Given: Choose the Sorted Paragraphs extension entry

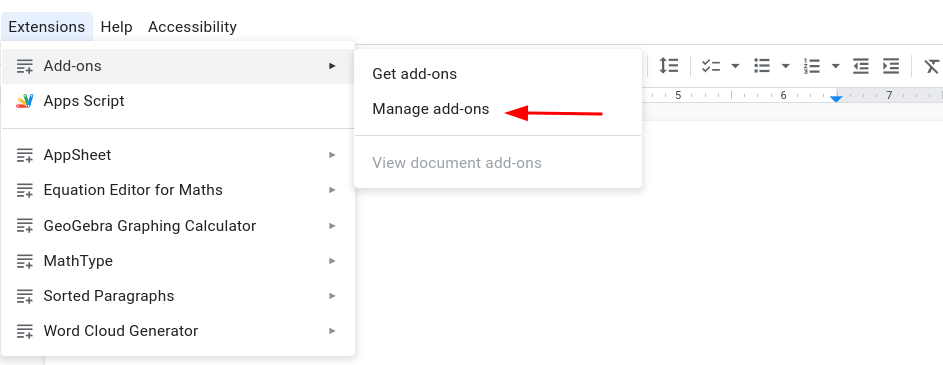Looking at the screenshot, I should pos(178,296).
